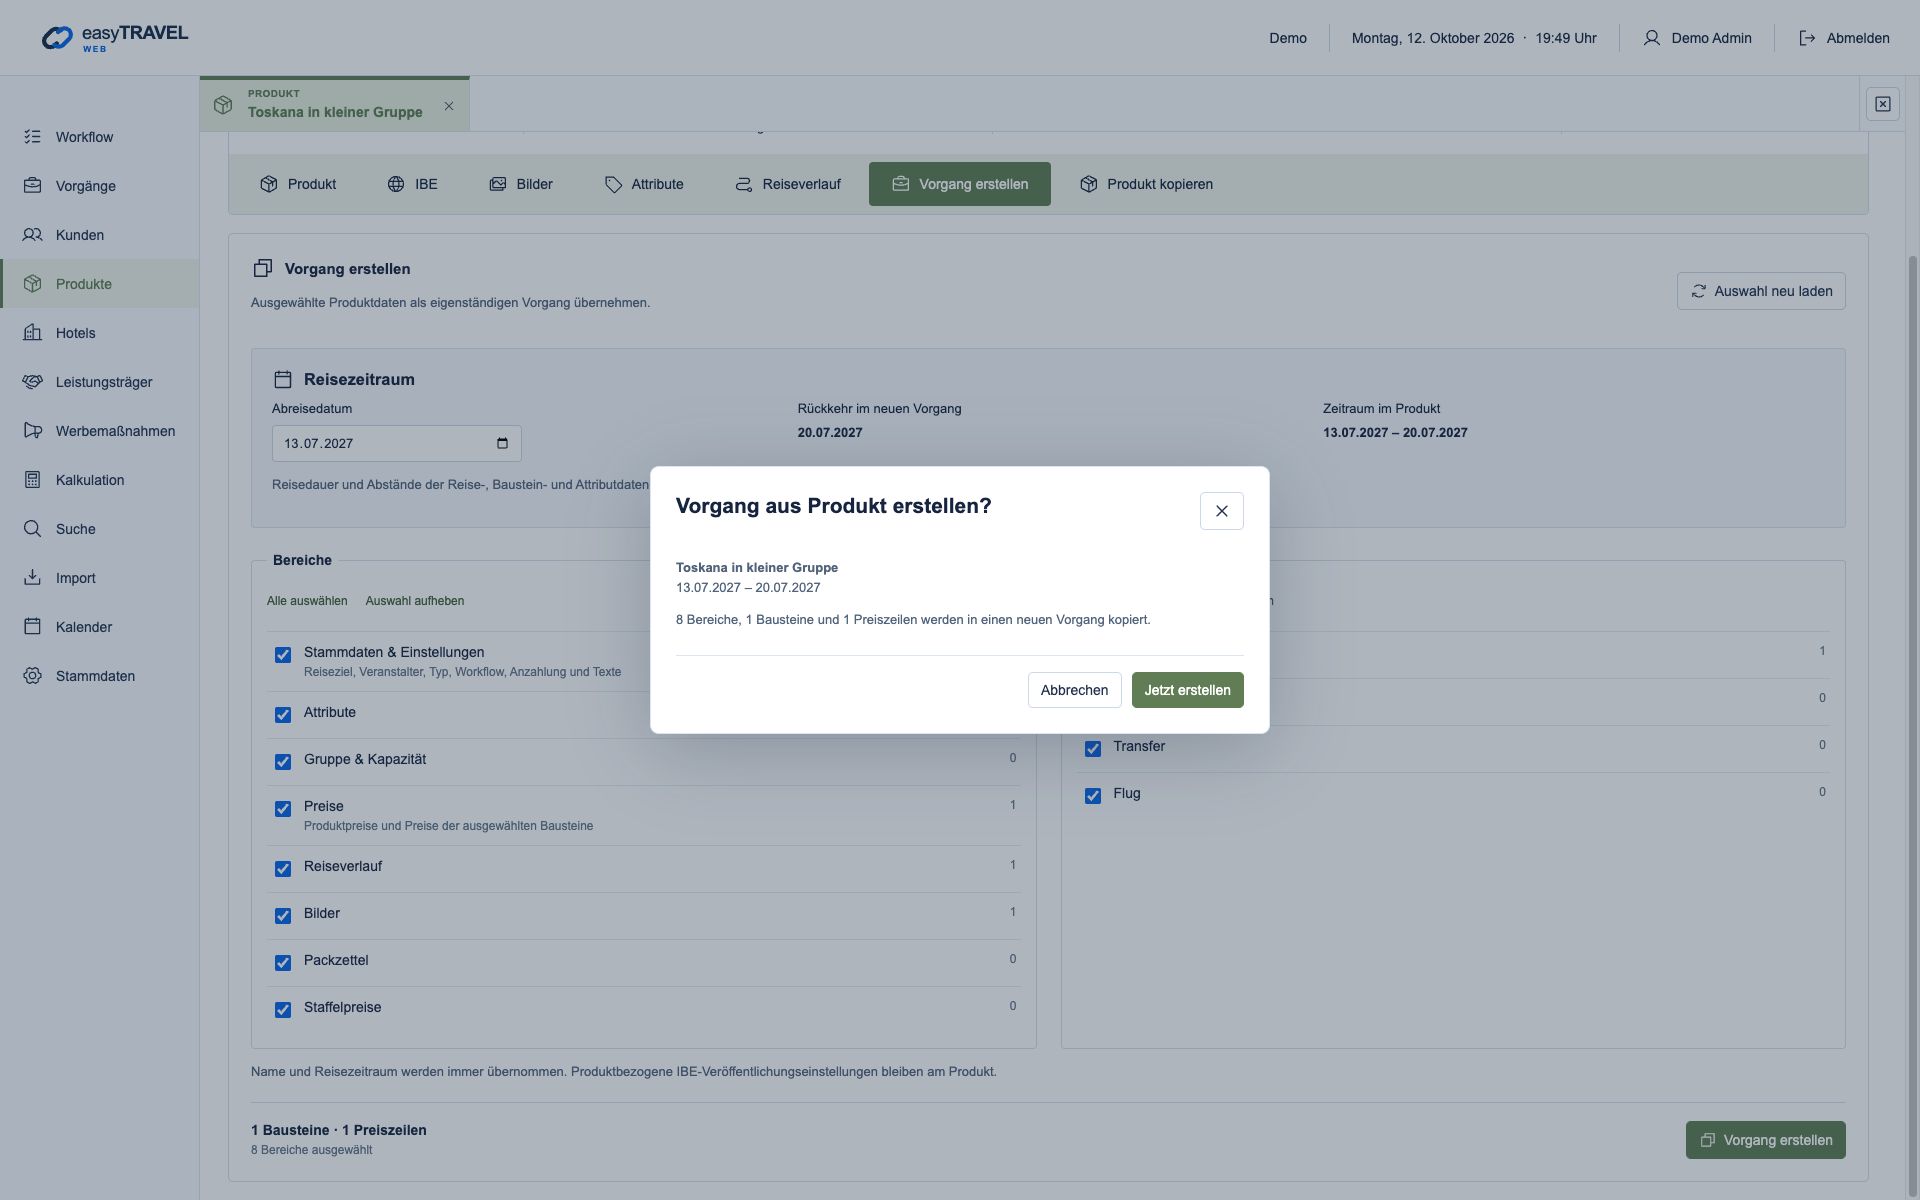Open the Abreisedatum calendar picker
Image resolution: width=1920 pixels, height=1200 pixels.
[x=502, y=443]
